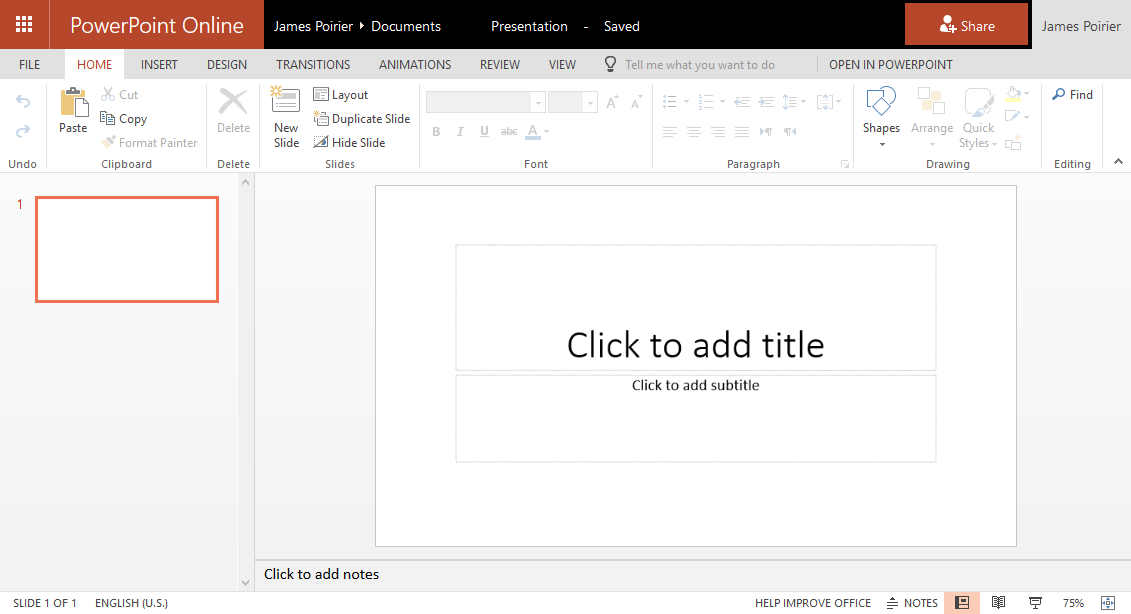
Task: Open the line spacing dropdown
Action: [x=794, y=102]
